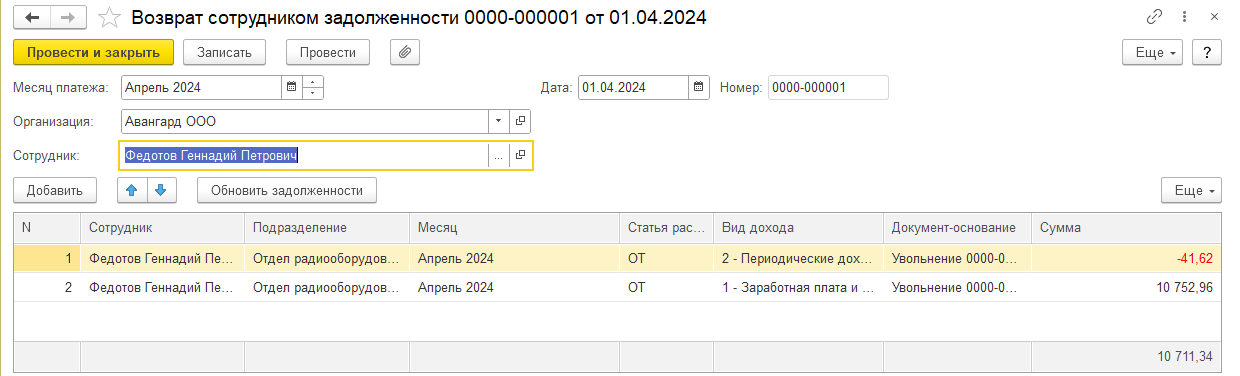The height and width of the screenshot is (376, 1240).
Task: Sort by Сумма column header
Action: coord(1126,228)
